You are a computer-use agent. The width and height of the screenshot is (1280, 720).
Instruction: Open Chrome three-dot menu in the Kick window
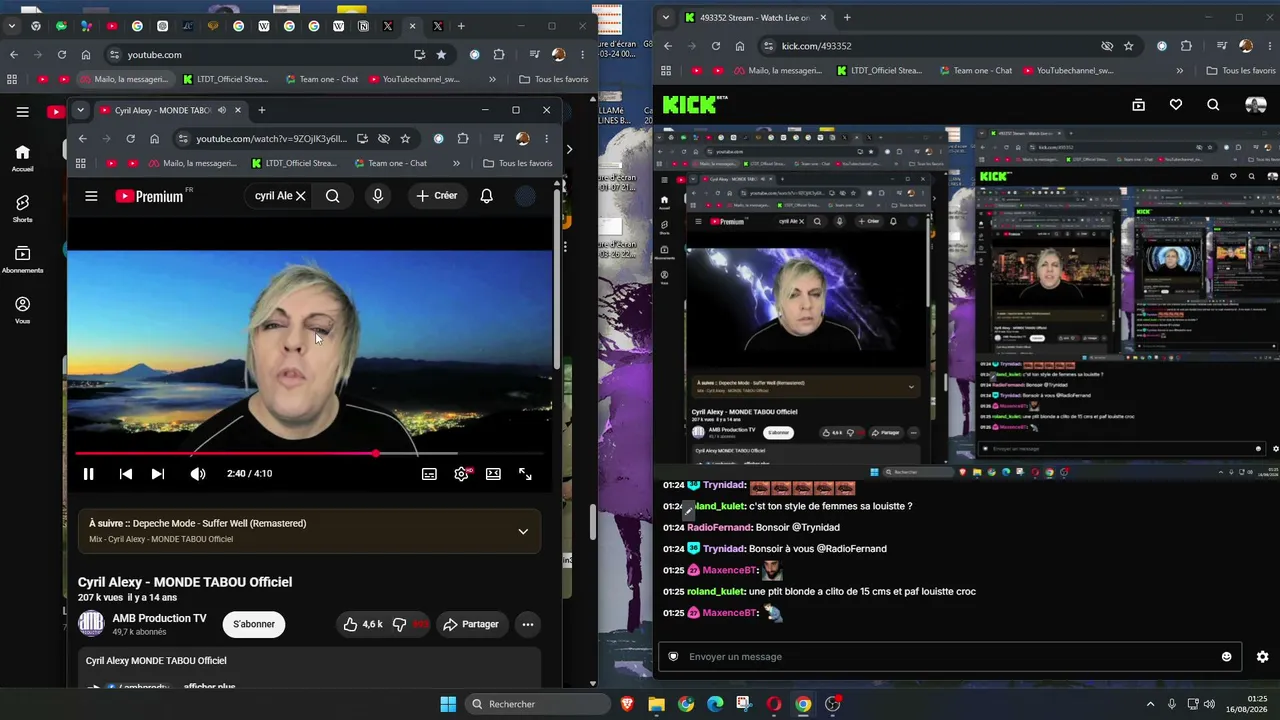click(x=1269, y=46)
